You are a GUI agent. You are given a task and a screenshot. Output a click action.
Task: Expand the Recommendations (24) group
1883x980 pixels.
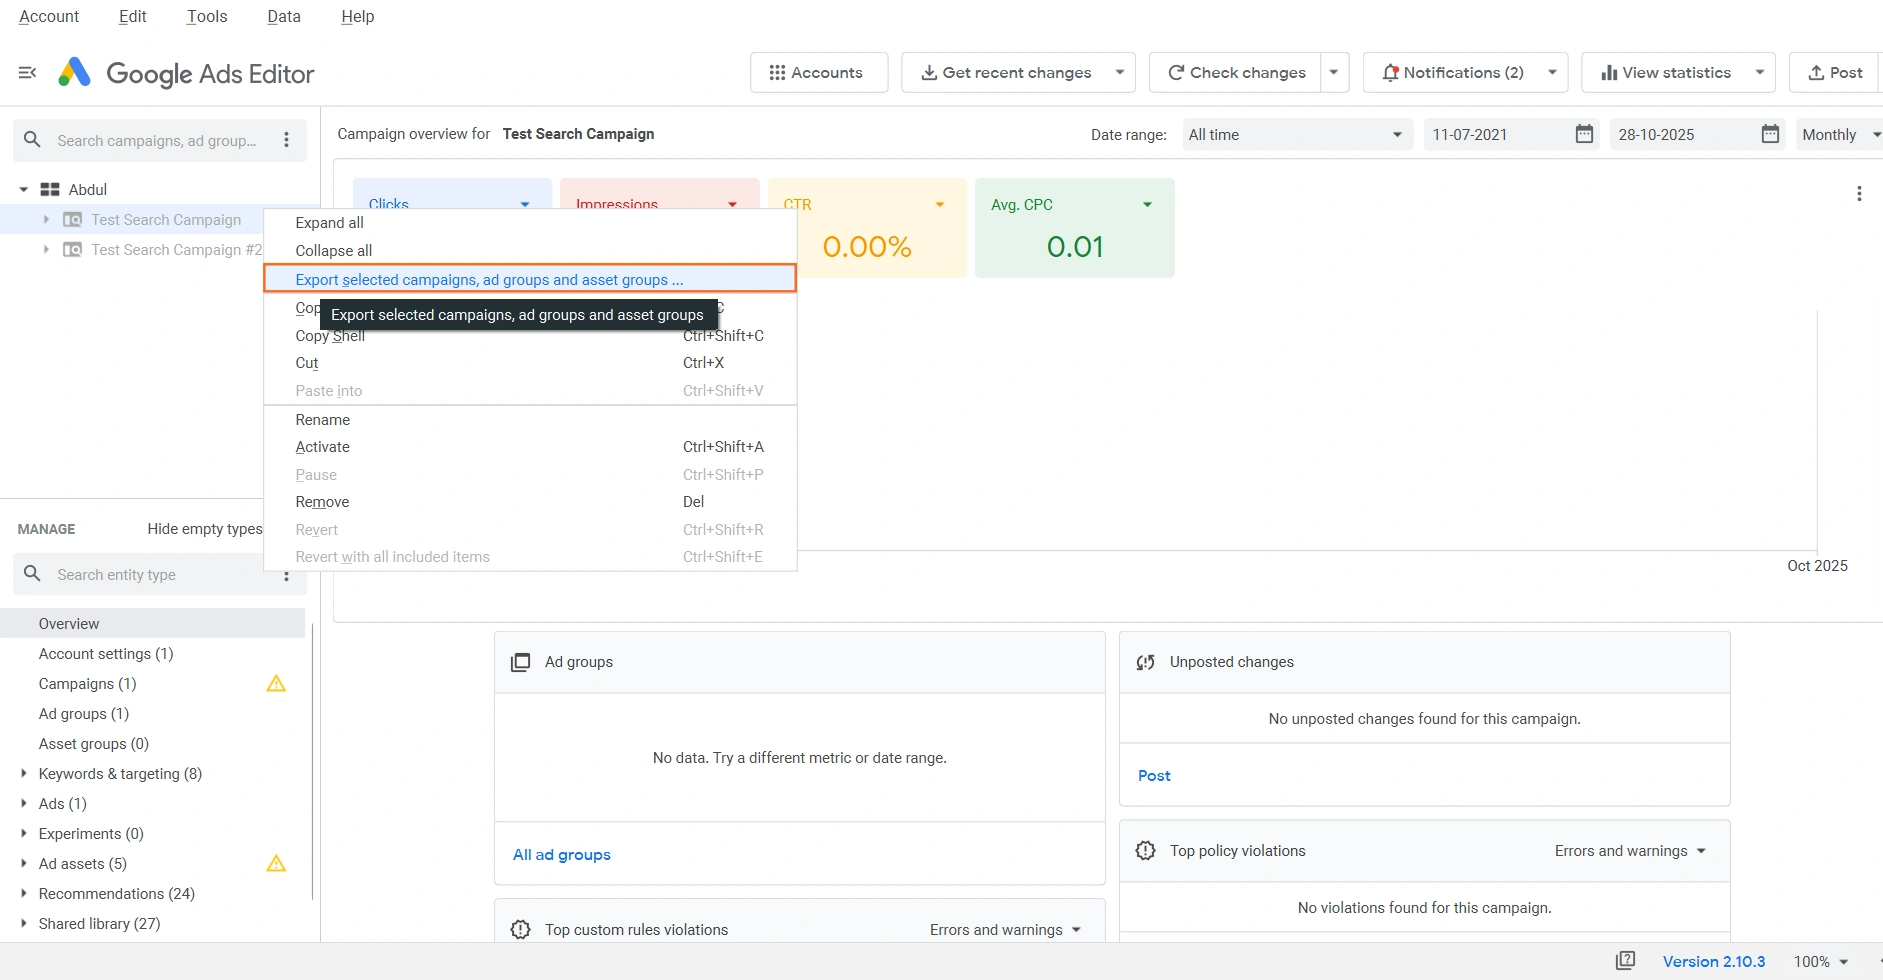click(24, 894)
